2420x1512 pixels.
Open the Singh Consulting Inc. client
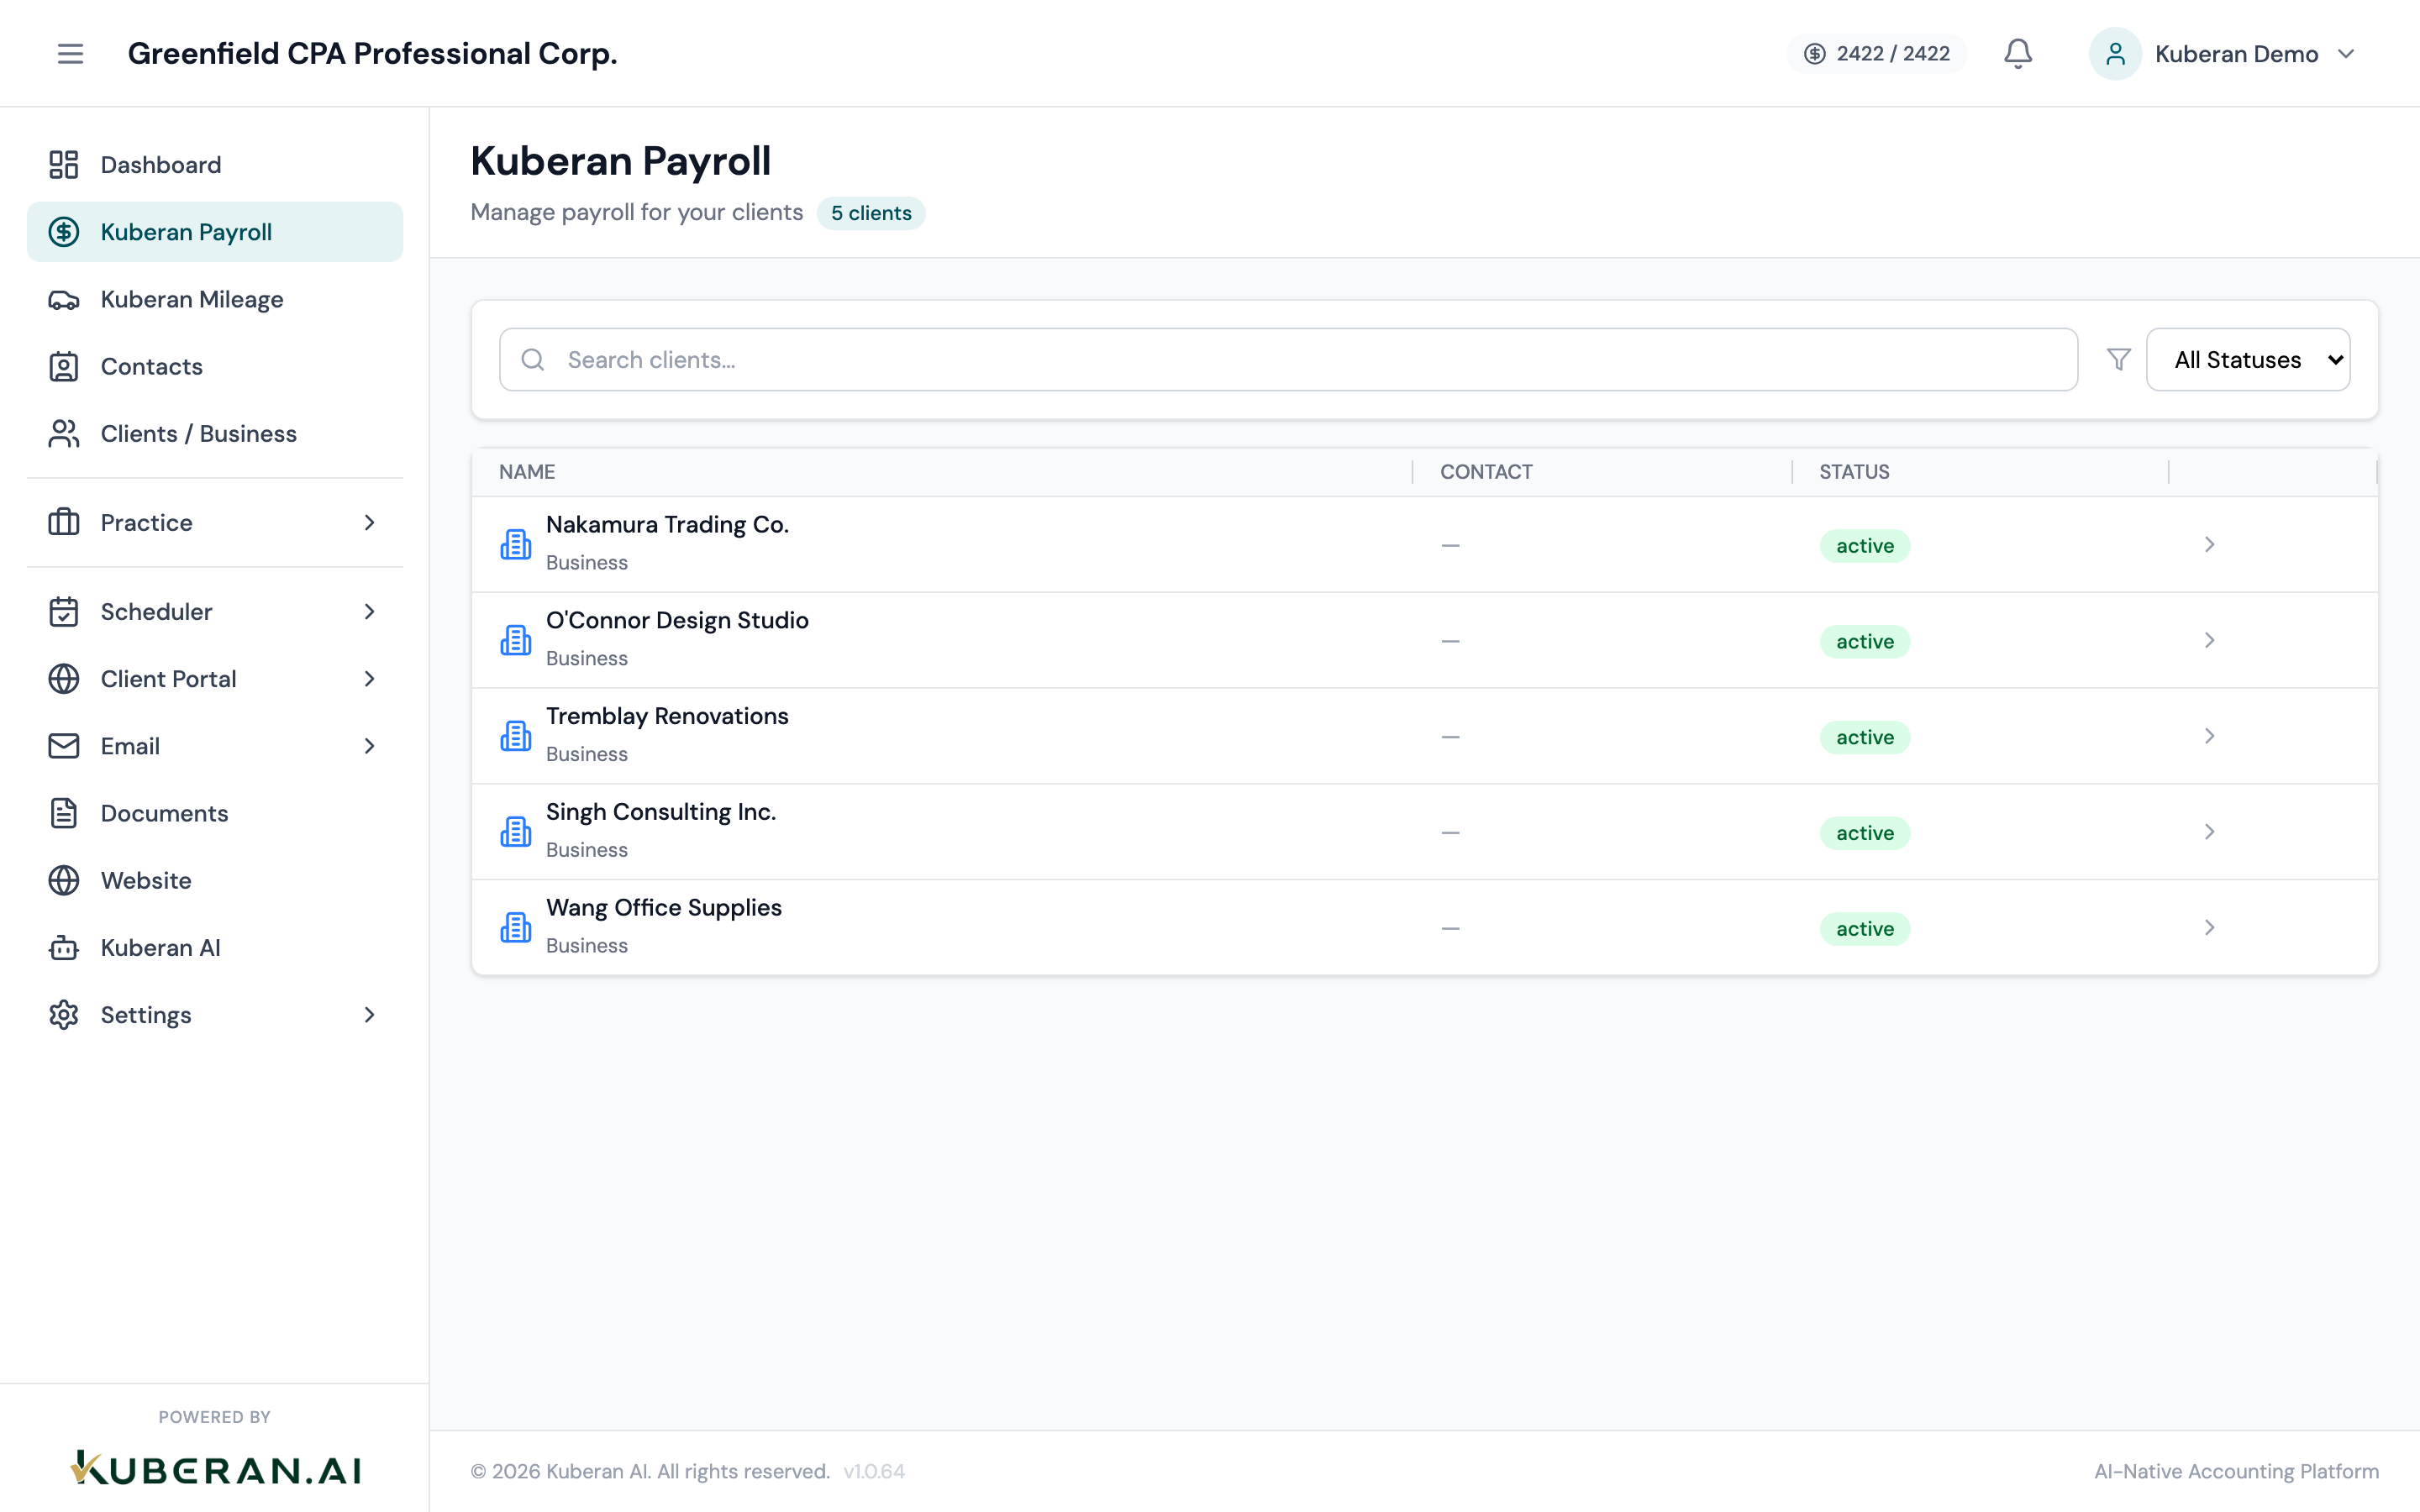coord(1424,832)
